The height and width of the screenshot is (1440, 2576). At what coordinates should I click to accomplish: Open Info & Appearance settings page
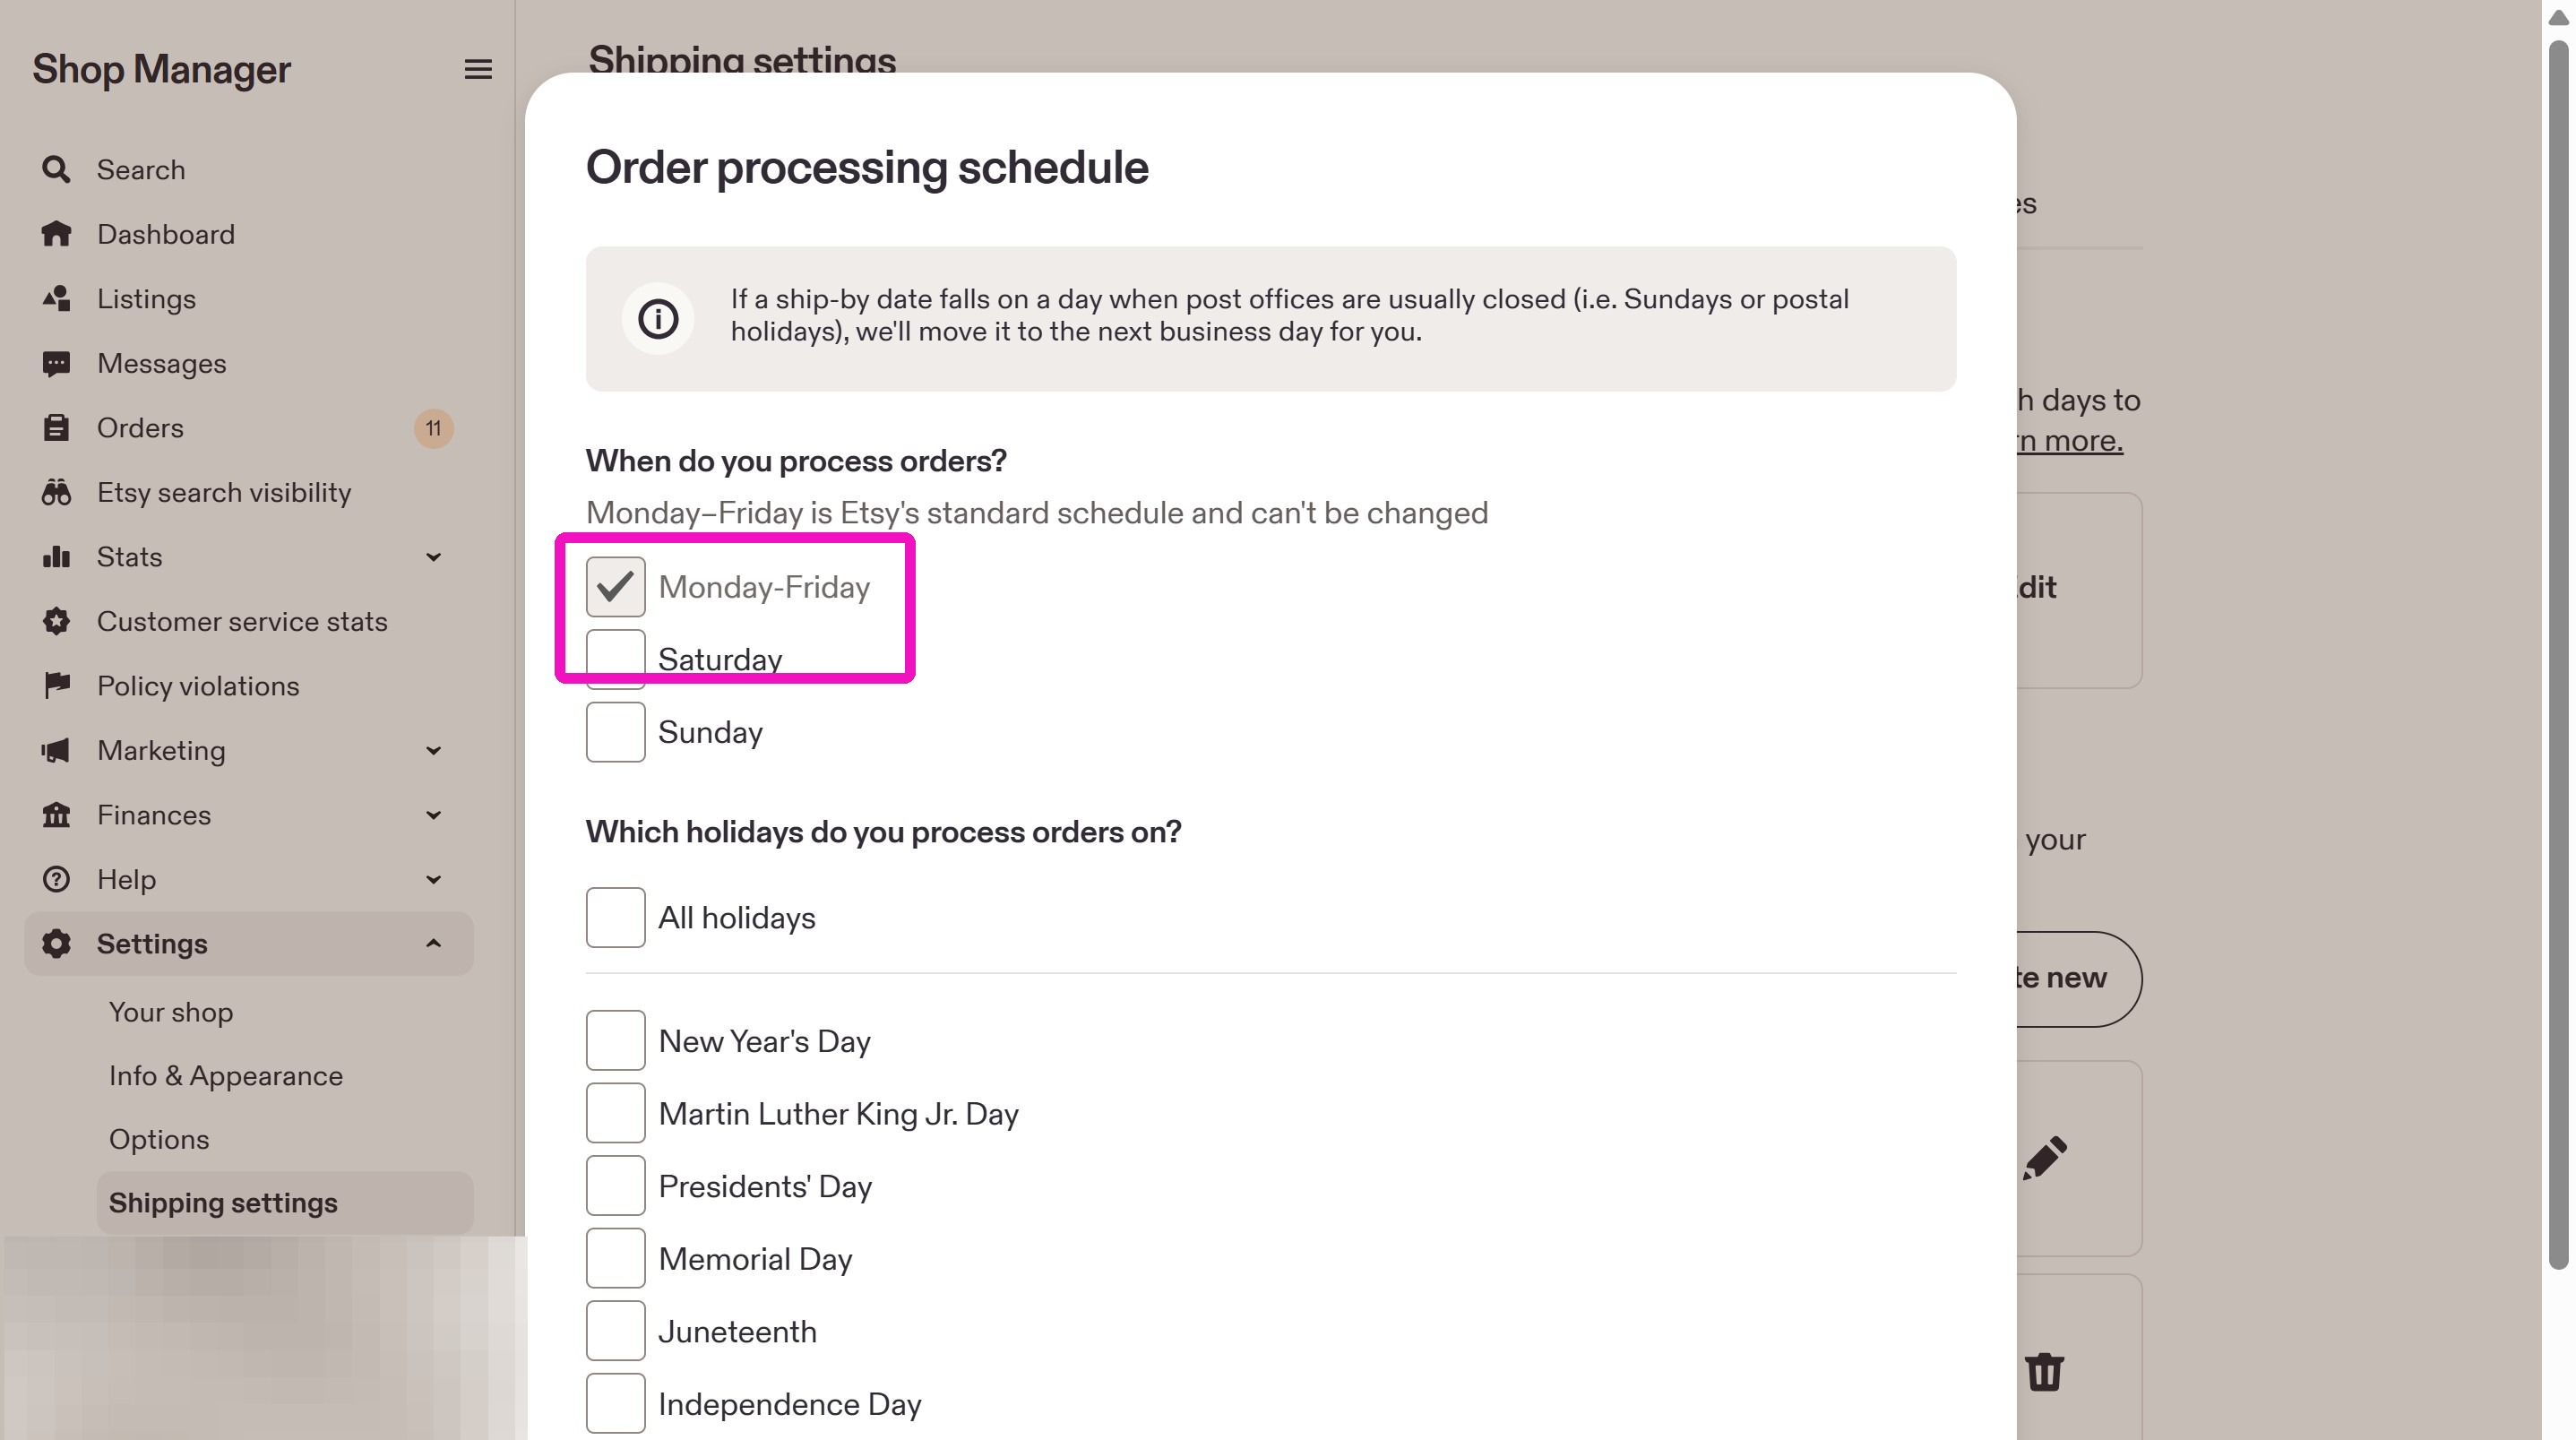point(226,1076)
